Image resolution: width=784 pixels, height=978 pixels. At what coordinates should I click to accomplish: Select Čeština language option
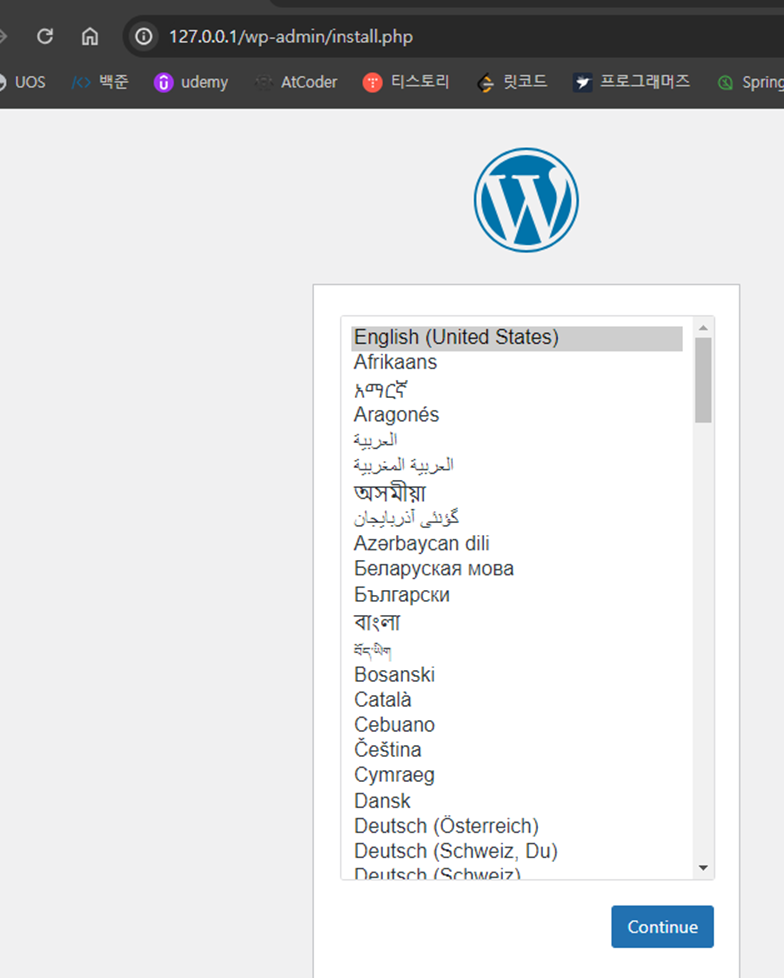click(516, 750)
